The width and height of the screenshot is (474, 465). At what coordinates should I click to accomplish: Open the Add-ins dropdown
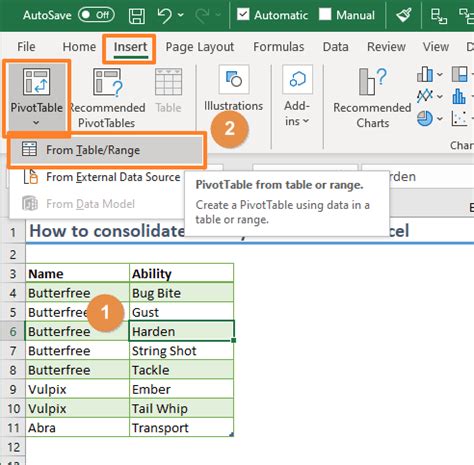point(297,113)
